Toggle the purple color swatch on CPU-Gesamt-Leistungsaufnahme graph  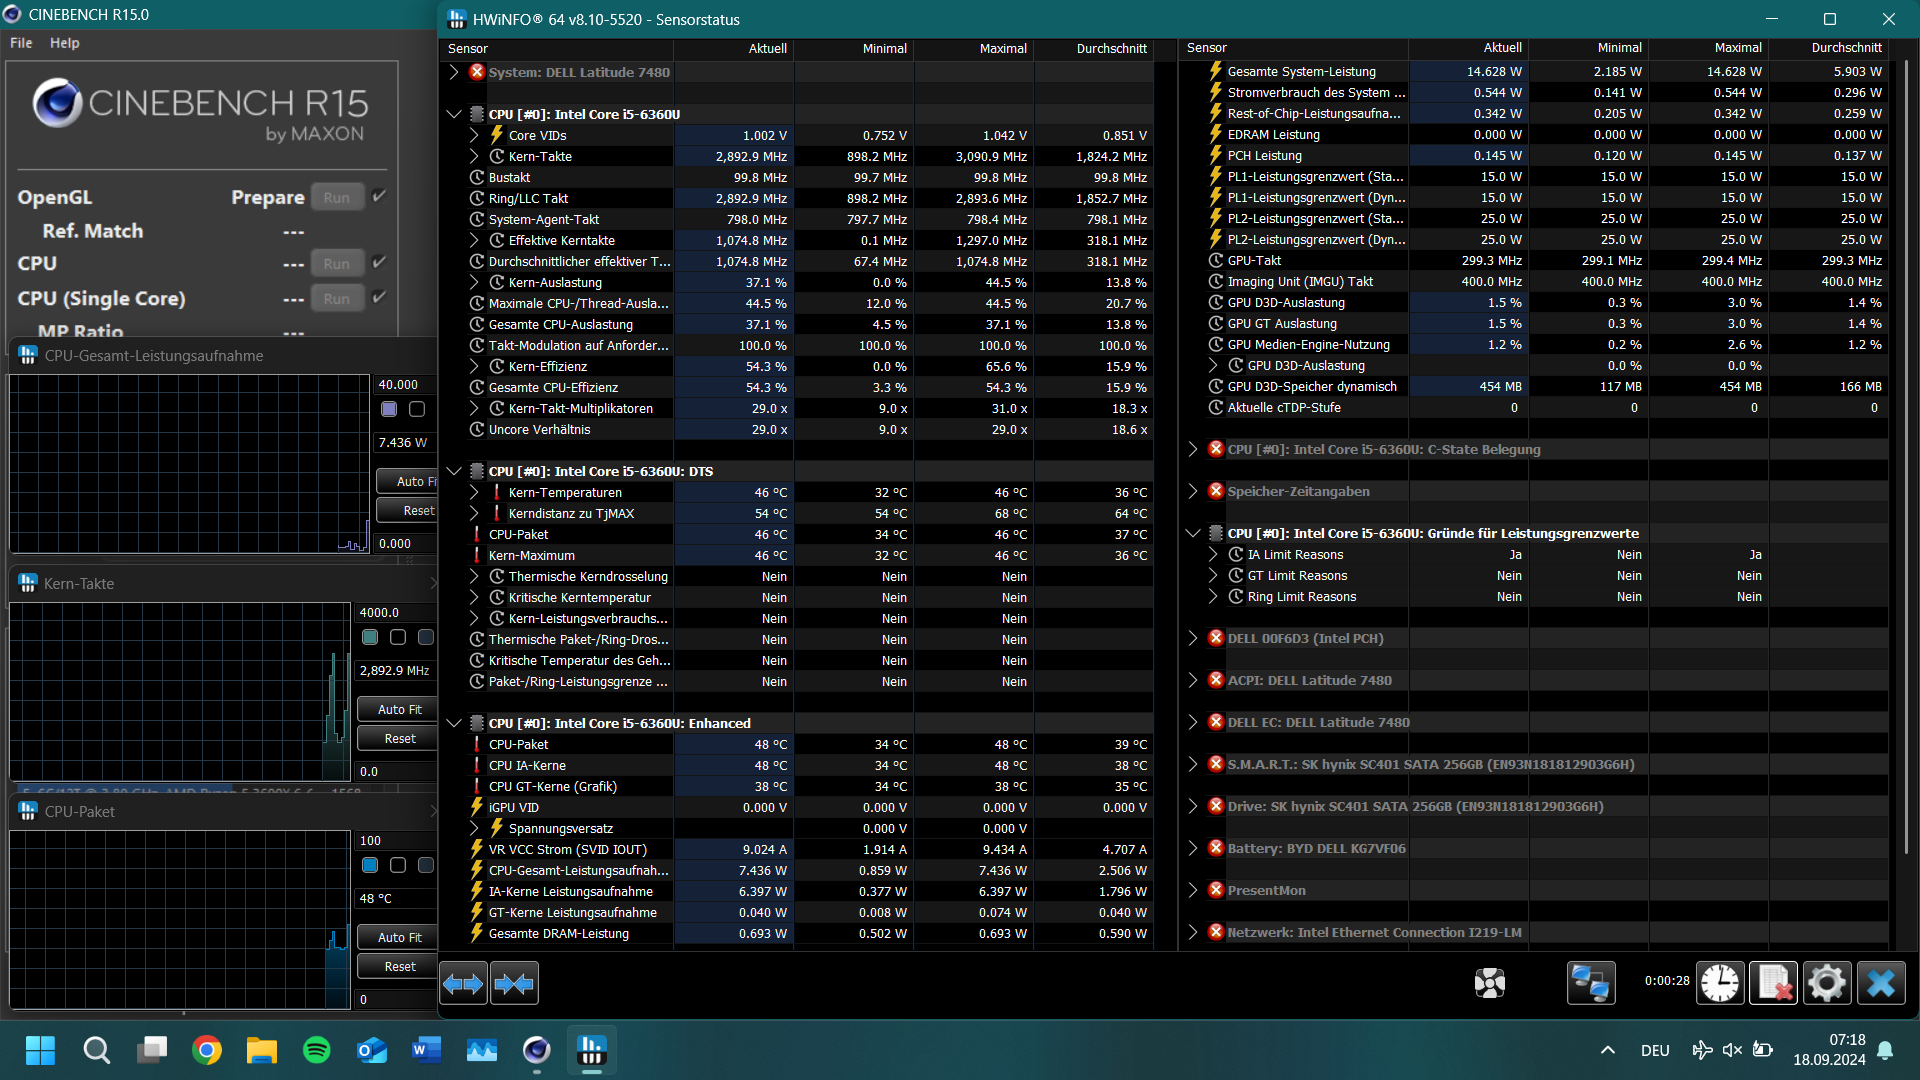click(x=388, y=409)
